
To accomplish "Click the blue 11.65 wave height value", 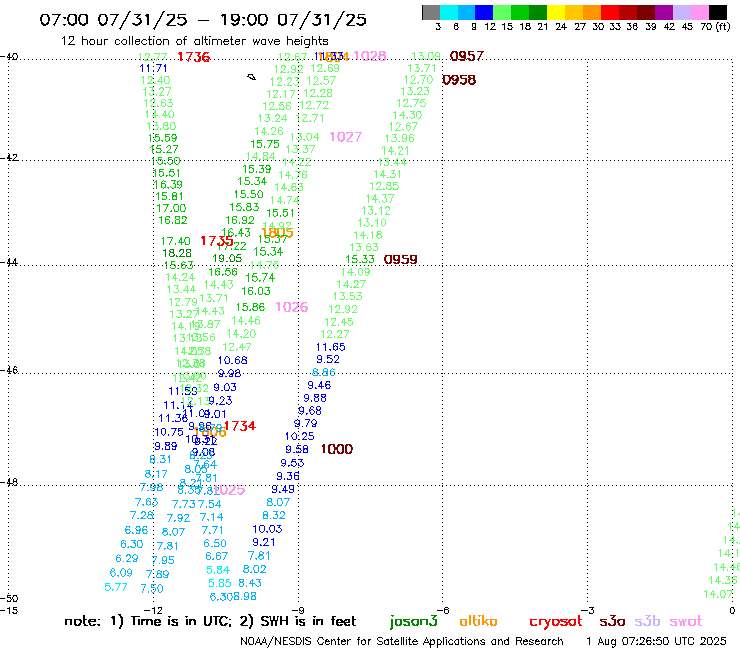I will click(x=331, y=347).
